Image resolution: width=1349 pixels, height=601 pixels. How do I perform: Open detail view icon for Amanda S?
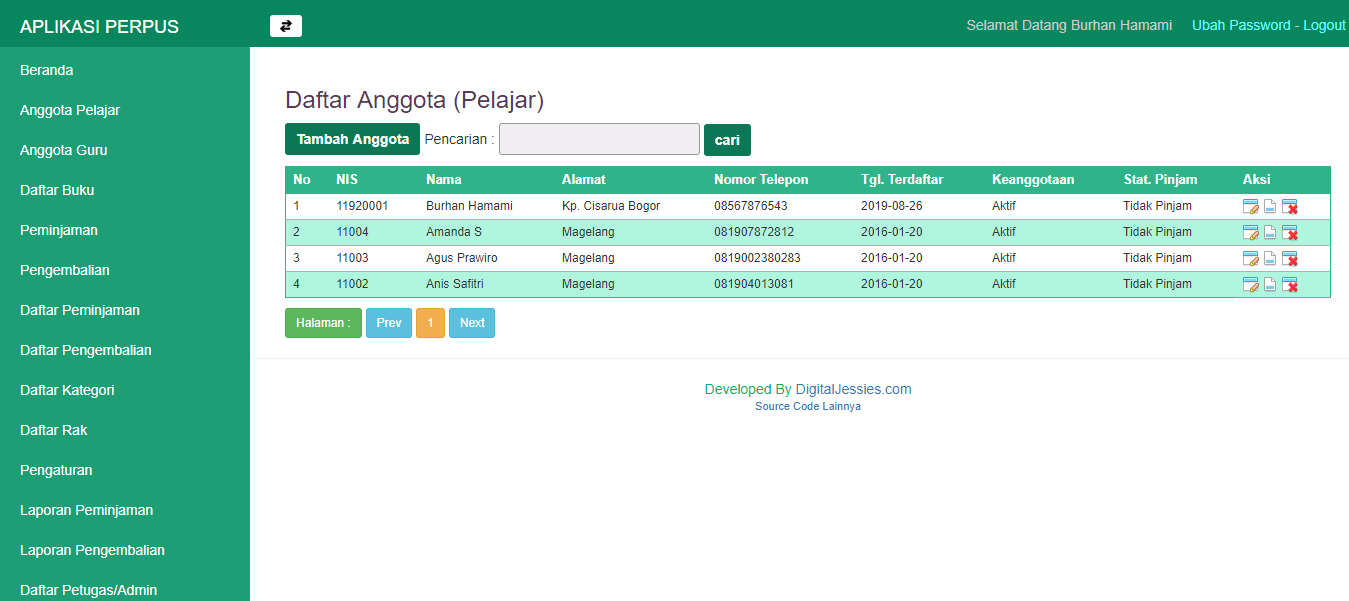(x=1270, y=232)
